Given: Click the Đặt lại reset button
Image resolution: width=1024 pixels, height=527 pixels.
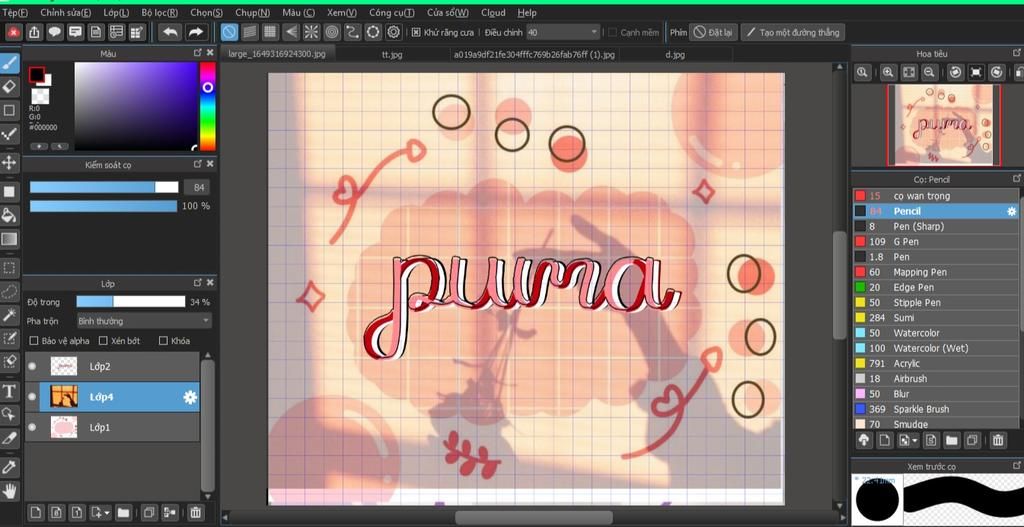Looking at the screenshot, I should (x=713, y=32).
